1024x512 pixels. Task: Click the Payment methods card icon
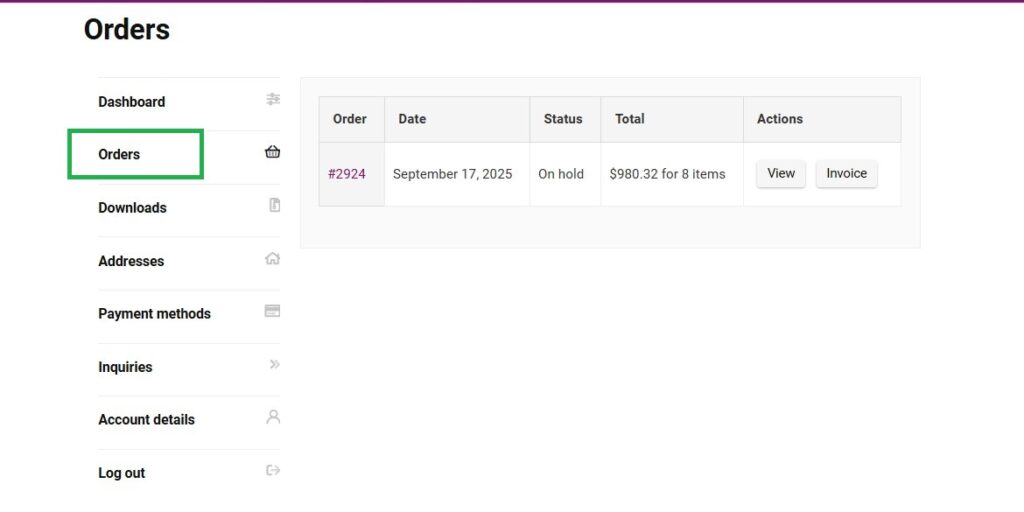272,311
